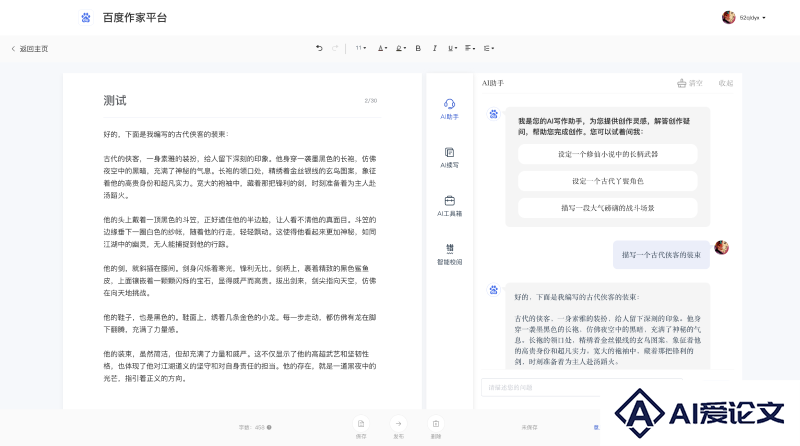Open the font color dropdown
This screenshot has height=446, width=800.
coord(382,48)
